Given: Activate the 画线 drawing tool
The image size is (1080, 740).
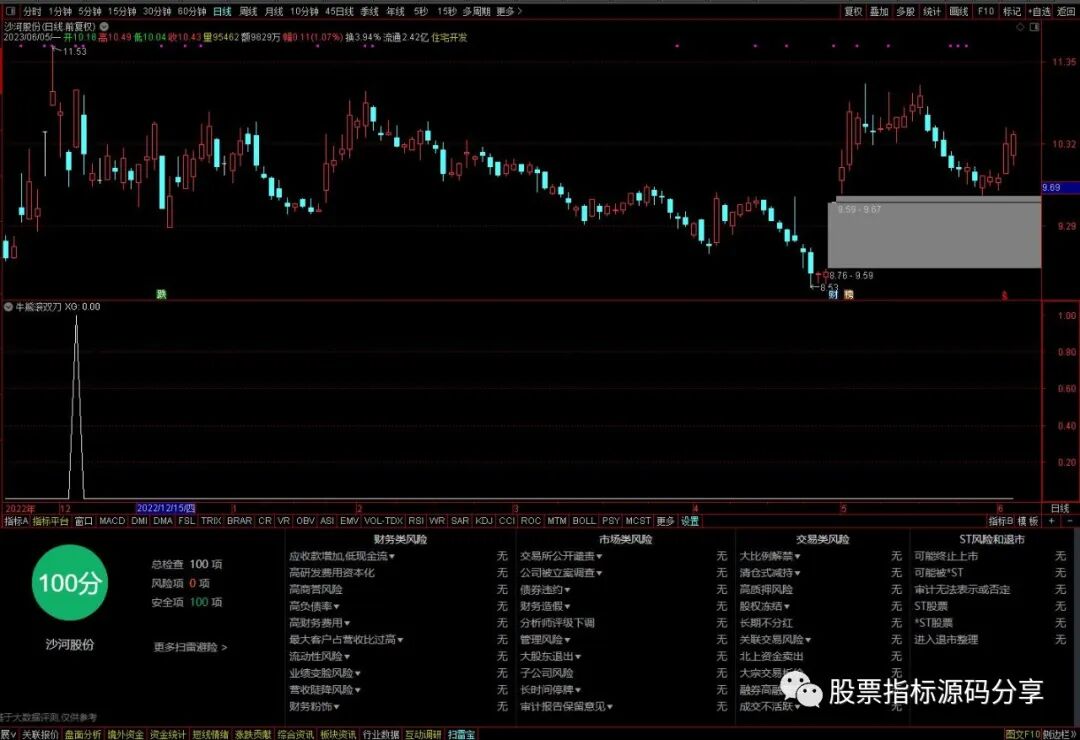Looking at the screenshot, I should click(x=959, y=11).
